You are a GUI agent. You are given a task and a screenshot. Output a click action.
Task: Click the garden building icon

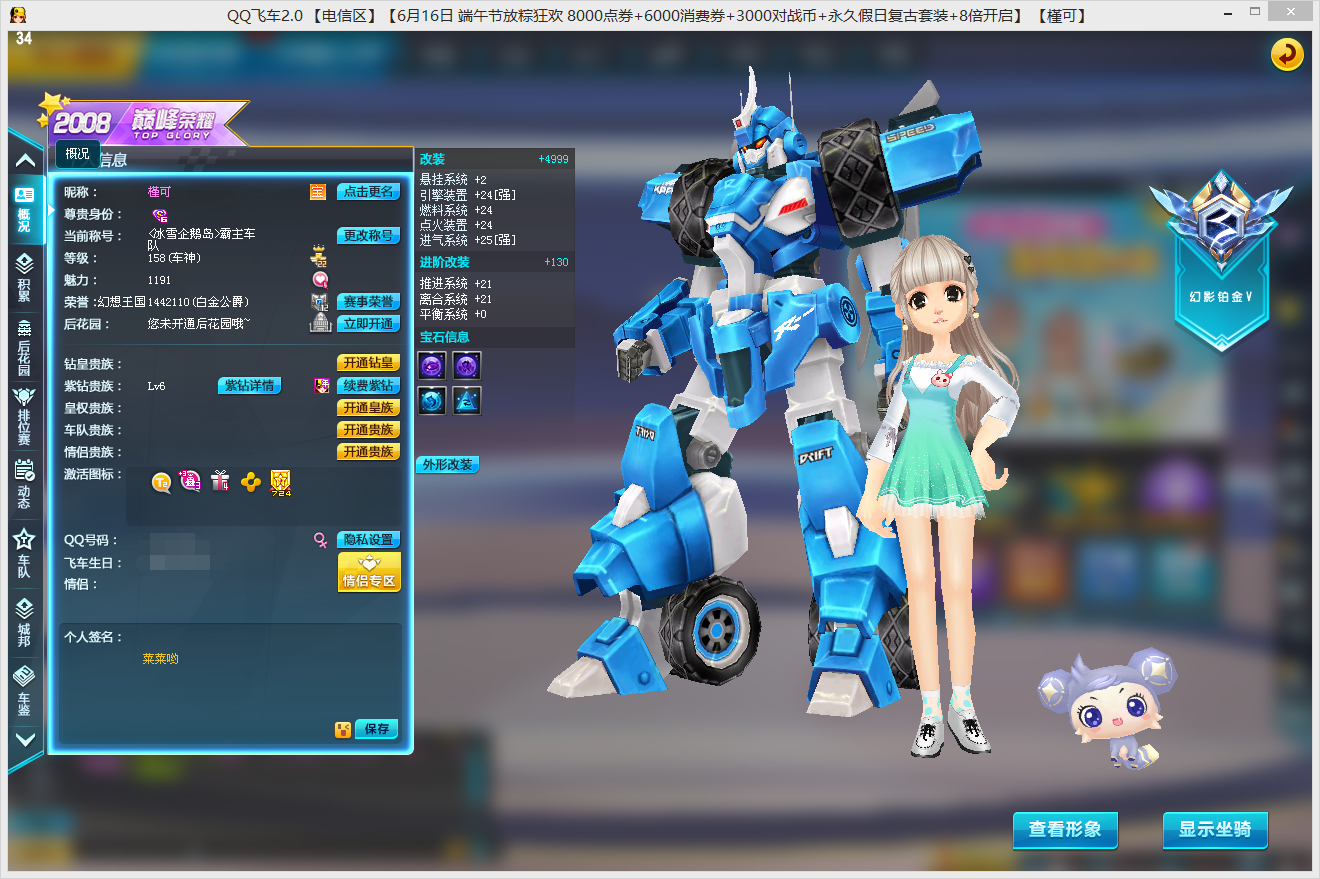coord(320,323)
